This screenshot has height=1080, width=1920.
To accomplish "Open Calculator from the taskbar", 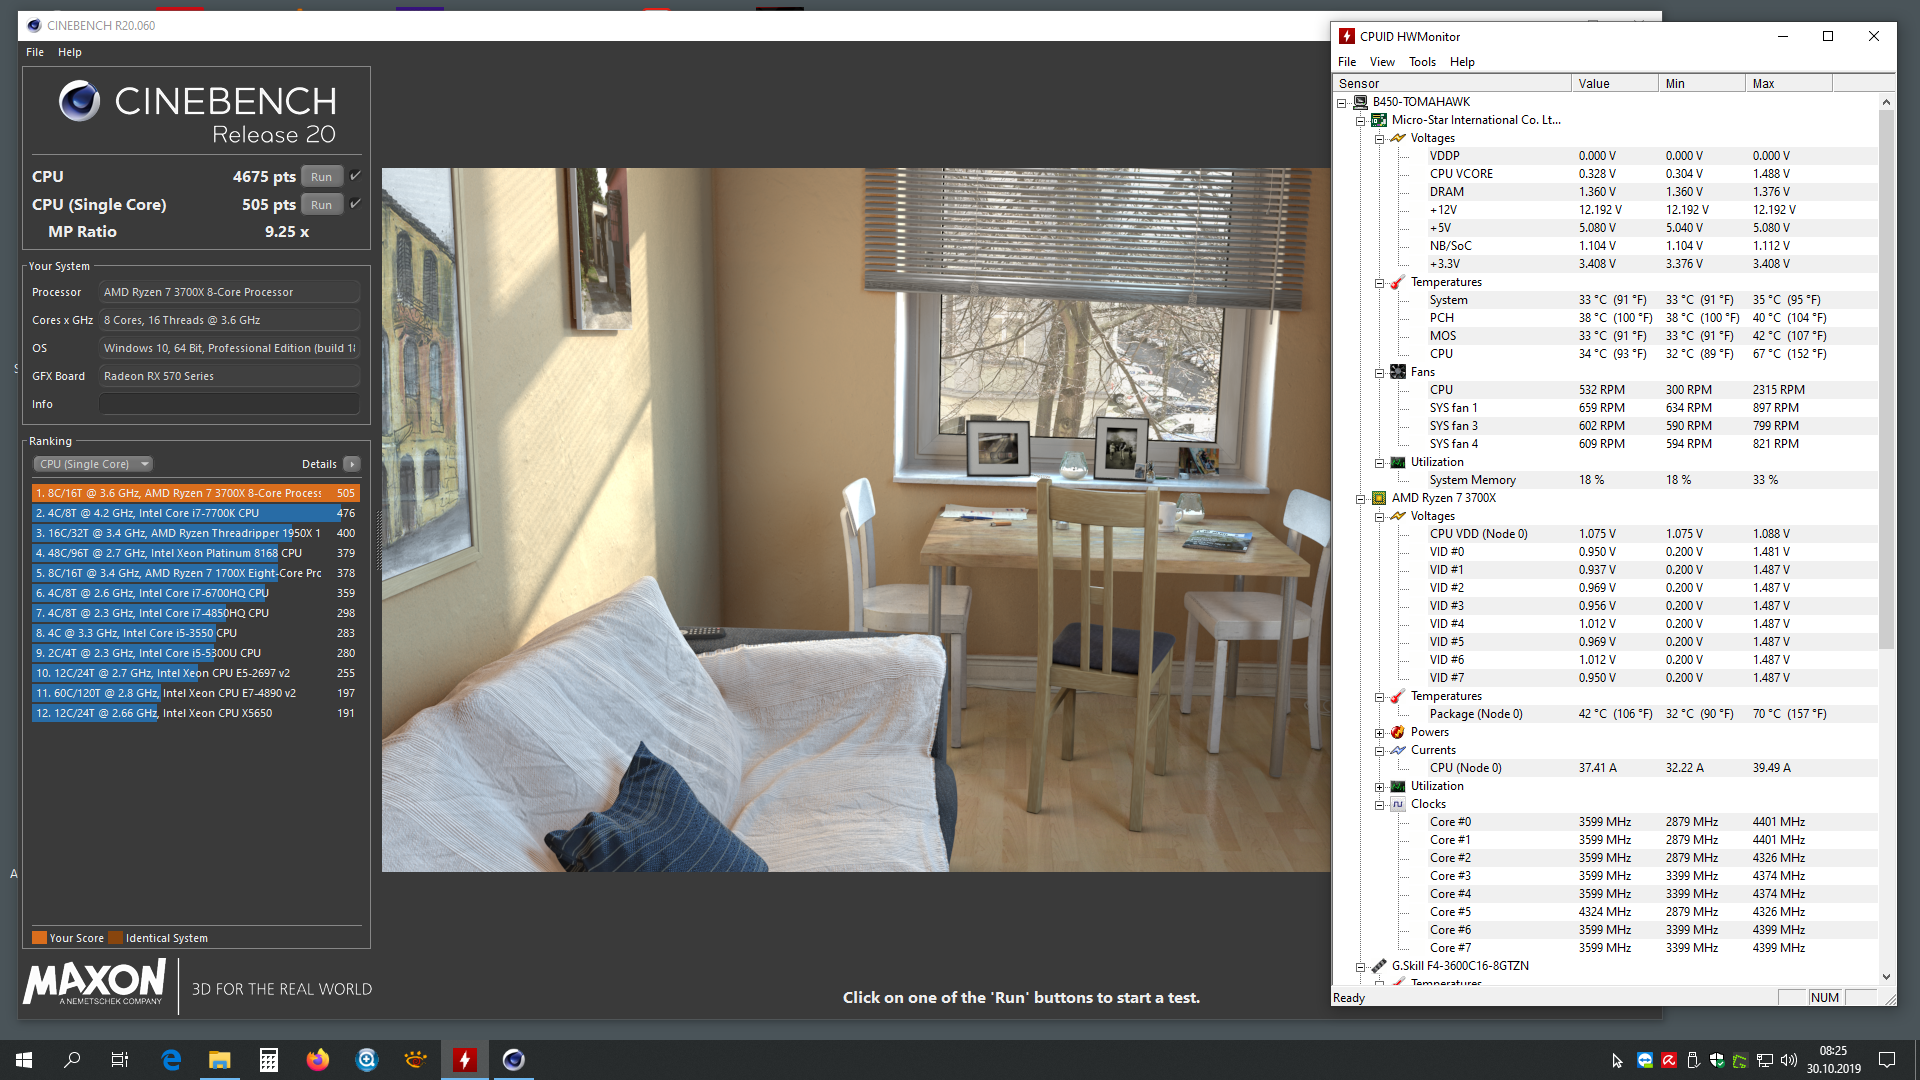I will click(x=269, y=1060).
